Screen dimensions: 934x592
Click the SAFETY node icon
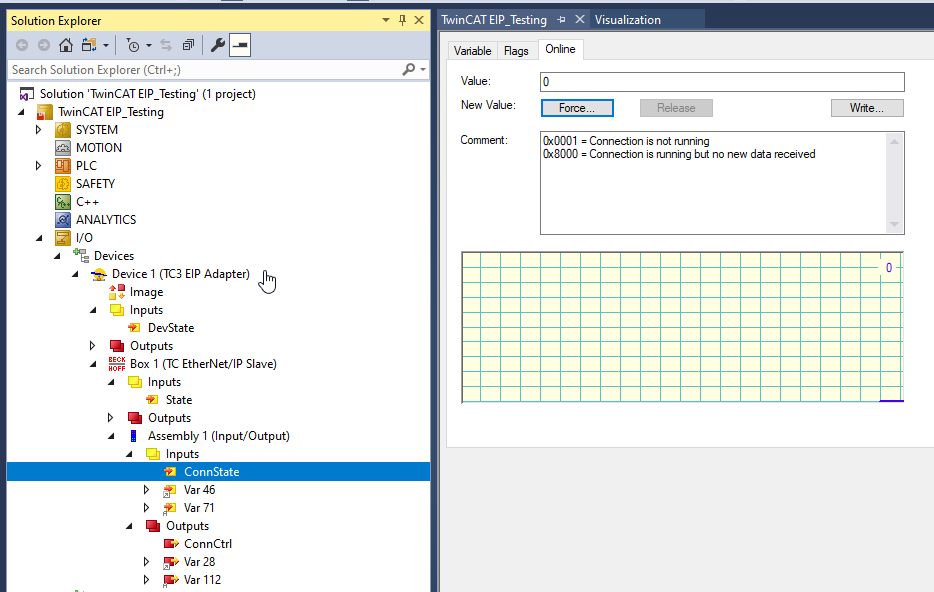pos(63,183)
